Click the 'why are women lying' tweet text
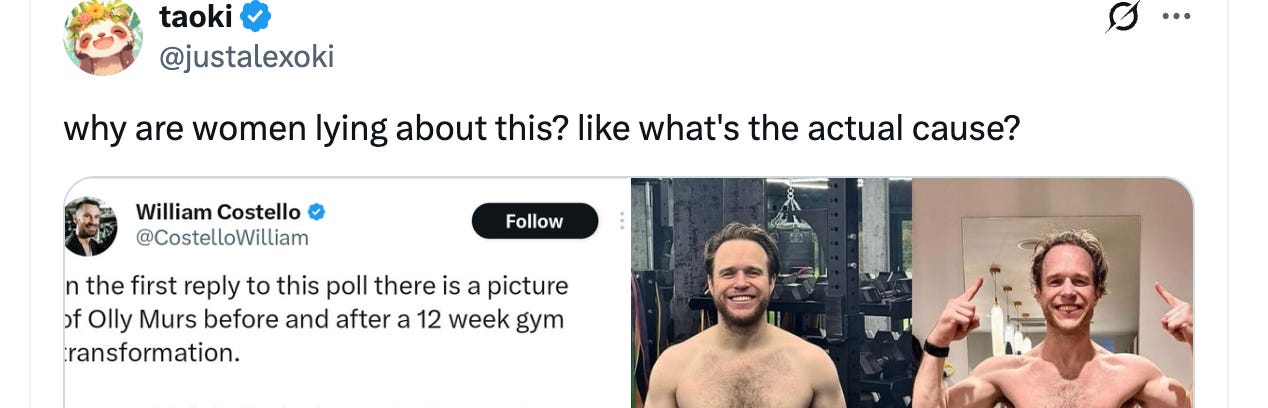Screen dimensions: 1268x408 coord(541,128)
